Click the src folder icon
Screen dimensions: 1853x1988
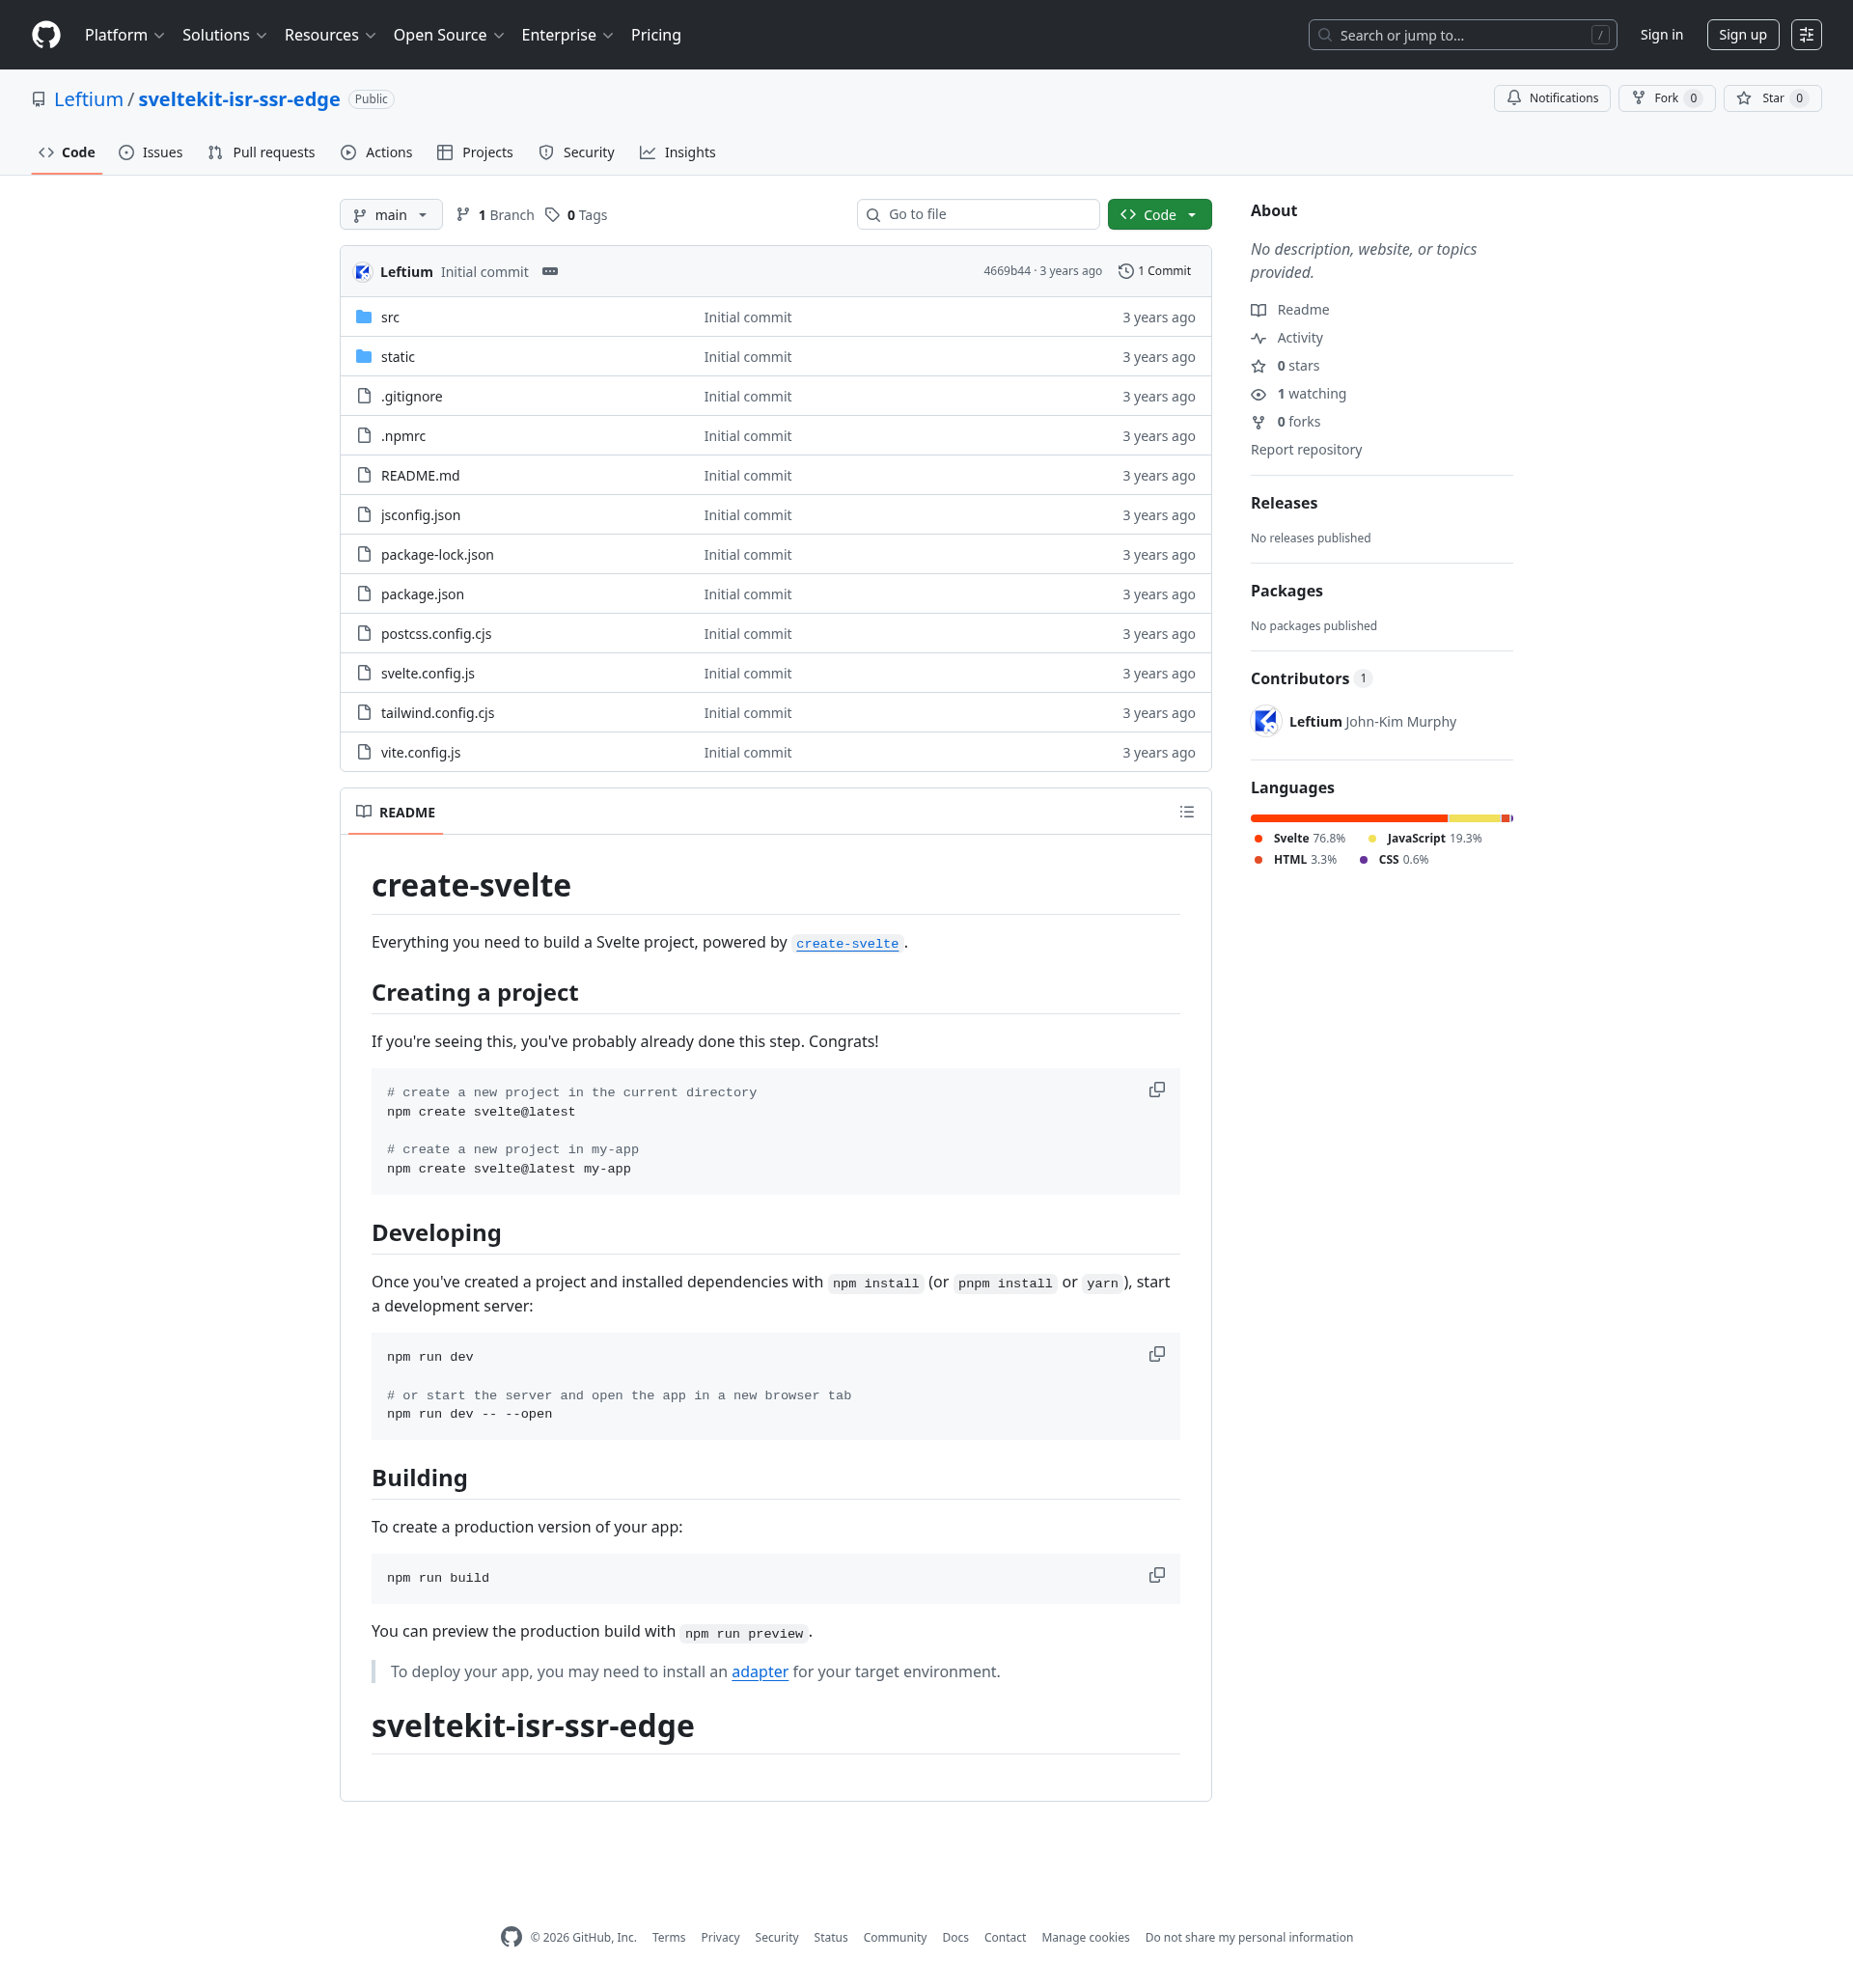364,317
